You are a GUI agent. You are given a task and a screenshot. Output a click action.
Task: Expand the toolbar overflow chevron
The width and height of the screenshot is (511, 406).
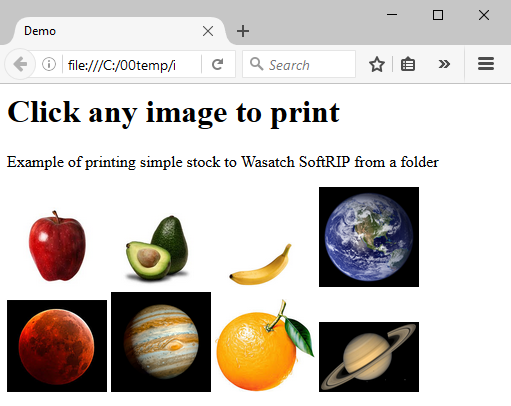point(444,64)
